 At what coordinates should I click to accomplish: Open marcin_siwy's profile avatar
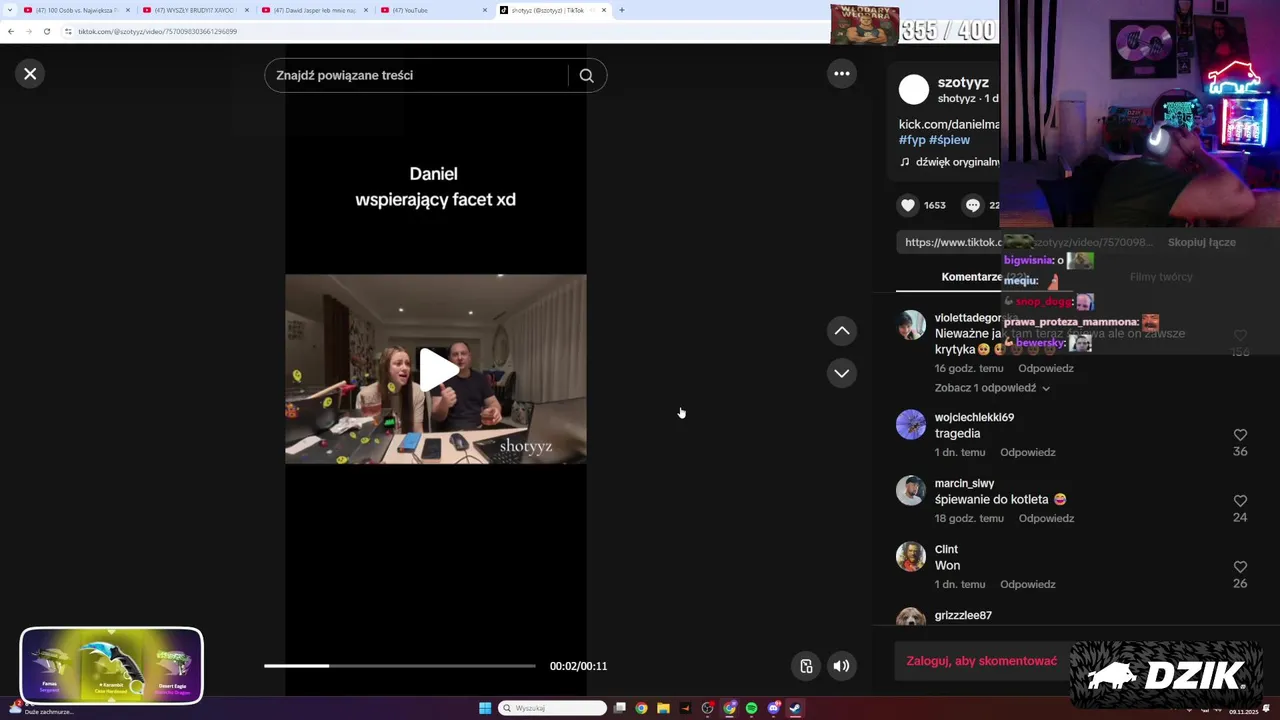911,491
